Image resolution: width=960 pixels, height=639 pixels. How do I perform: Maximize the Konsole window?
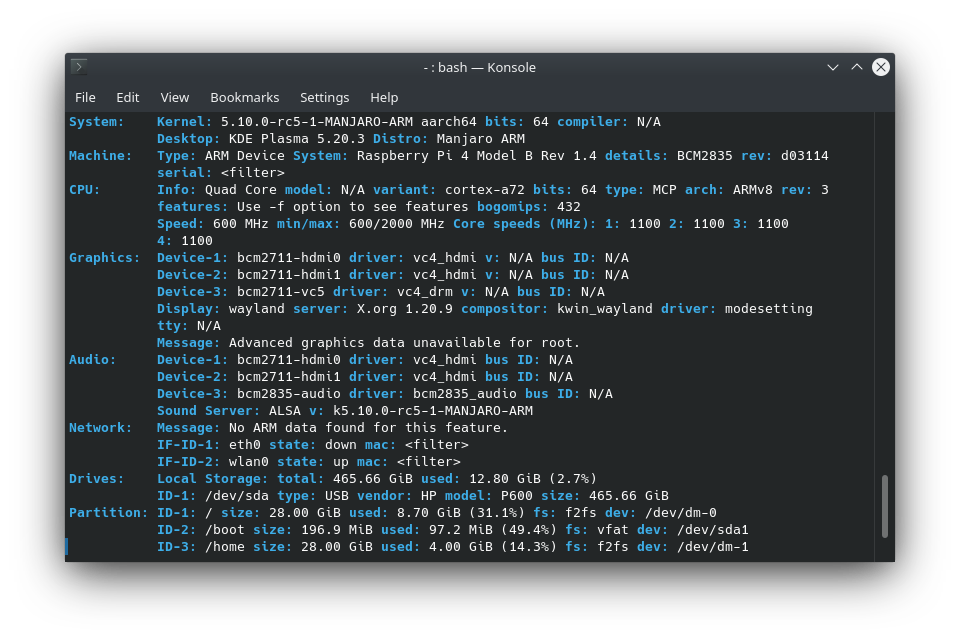pyautogui.click(x=857, y=67)
